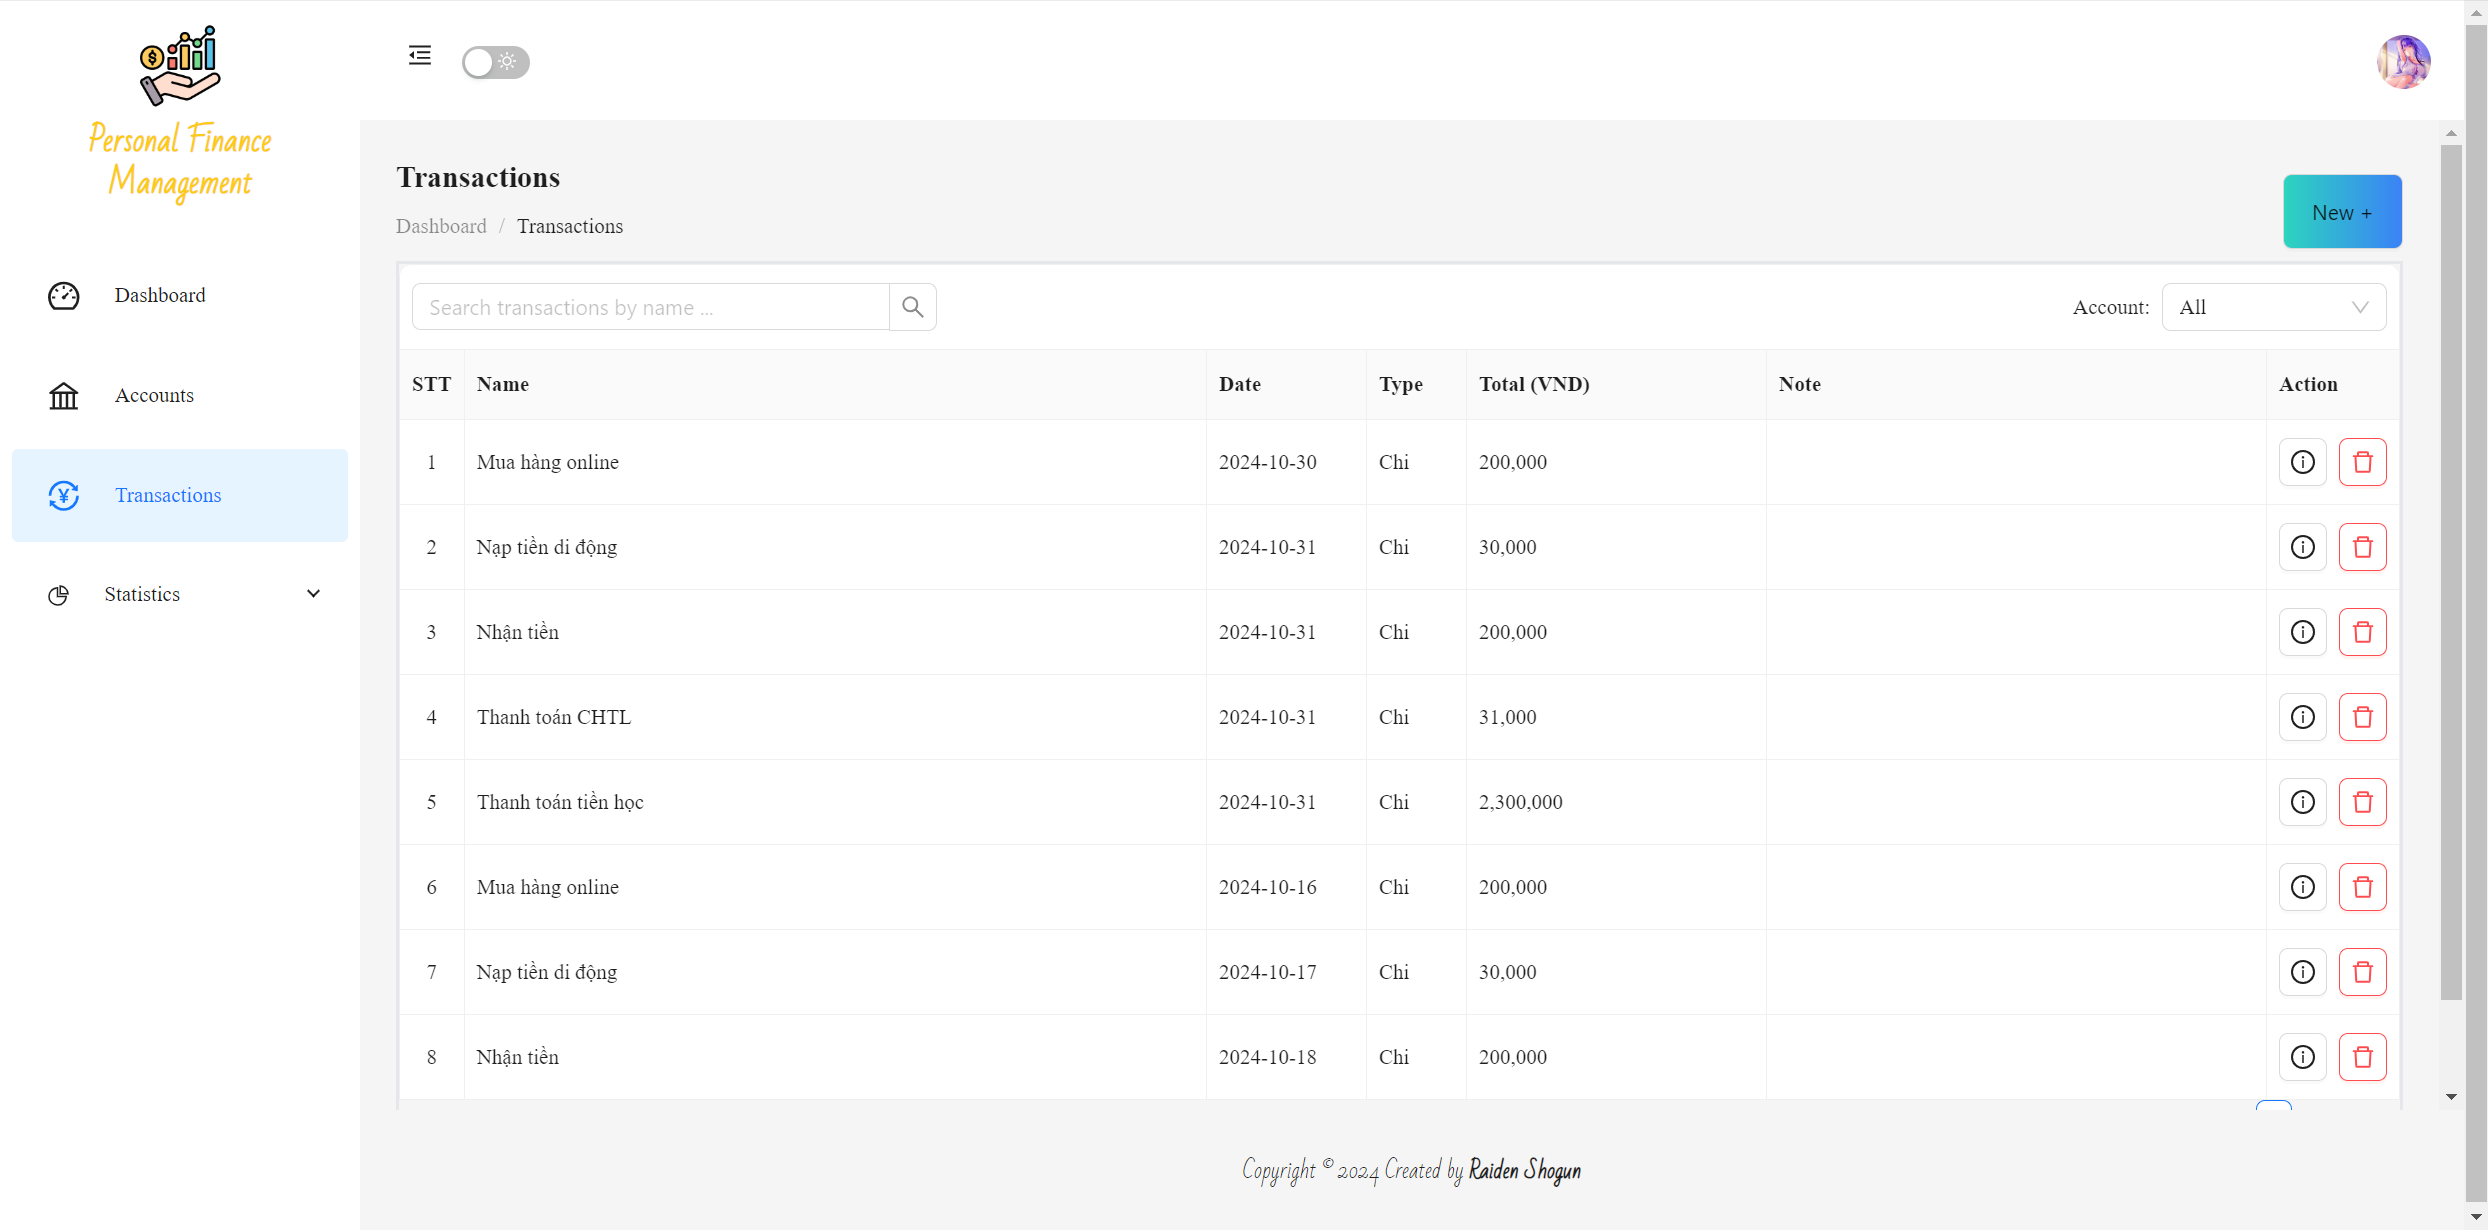Image resolution: width=2488 pixels, height=1230 pixels.
Task: Toggle the light/dark theme switch
Action: coord(495,62)
